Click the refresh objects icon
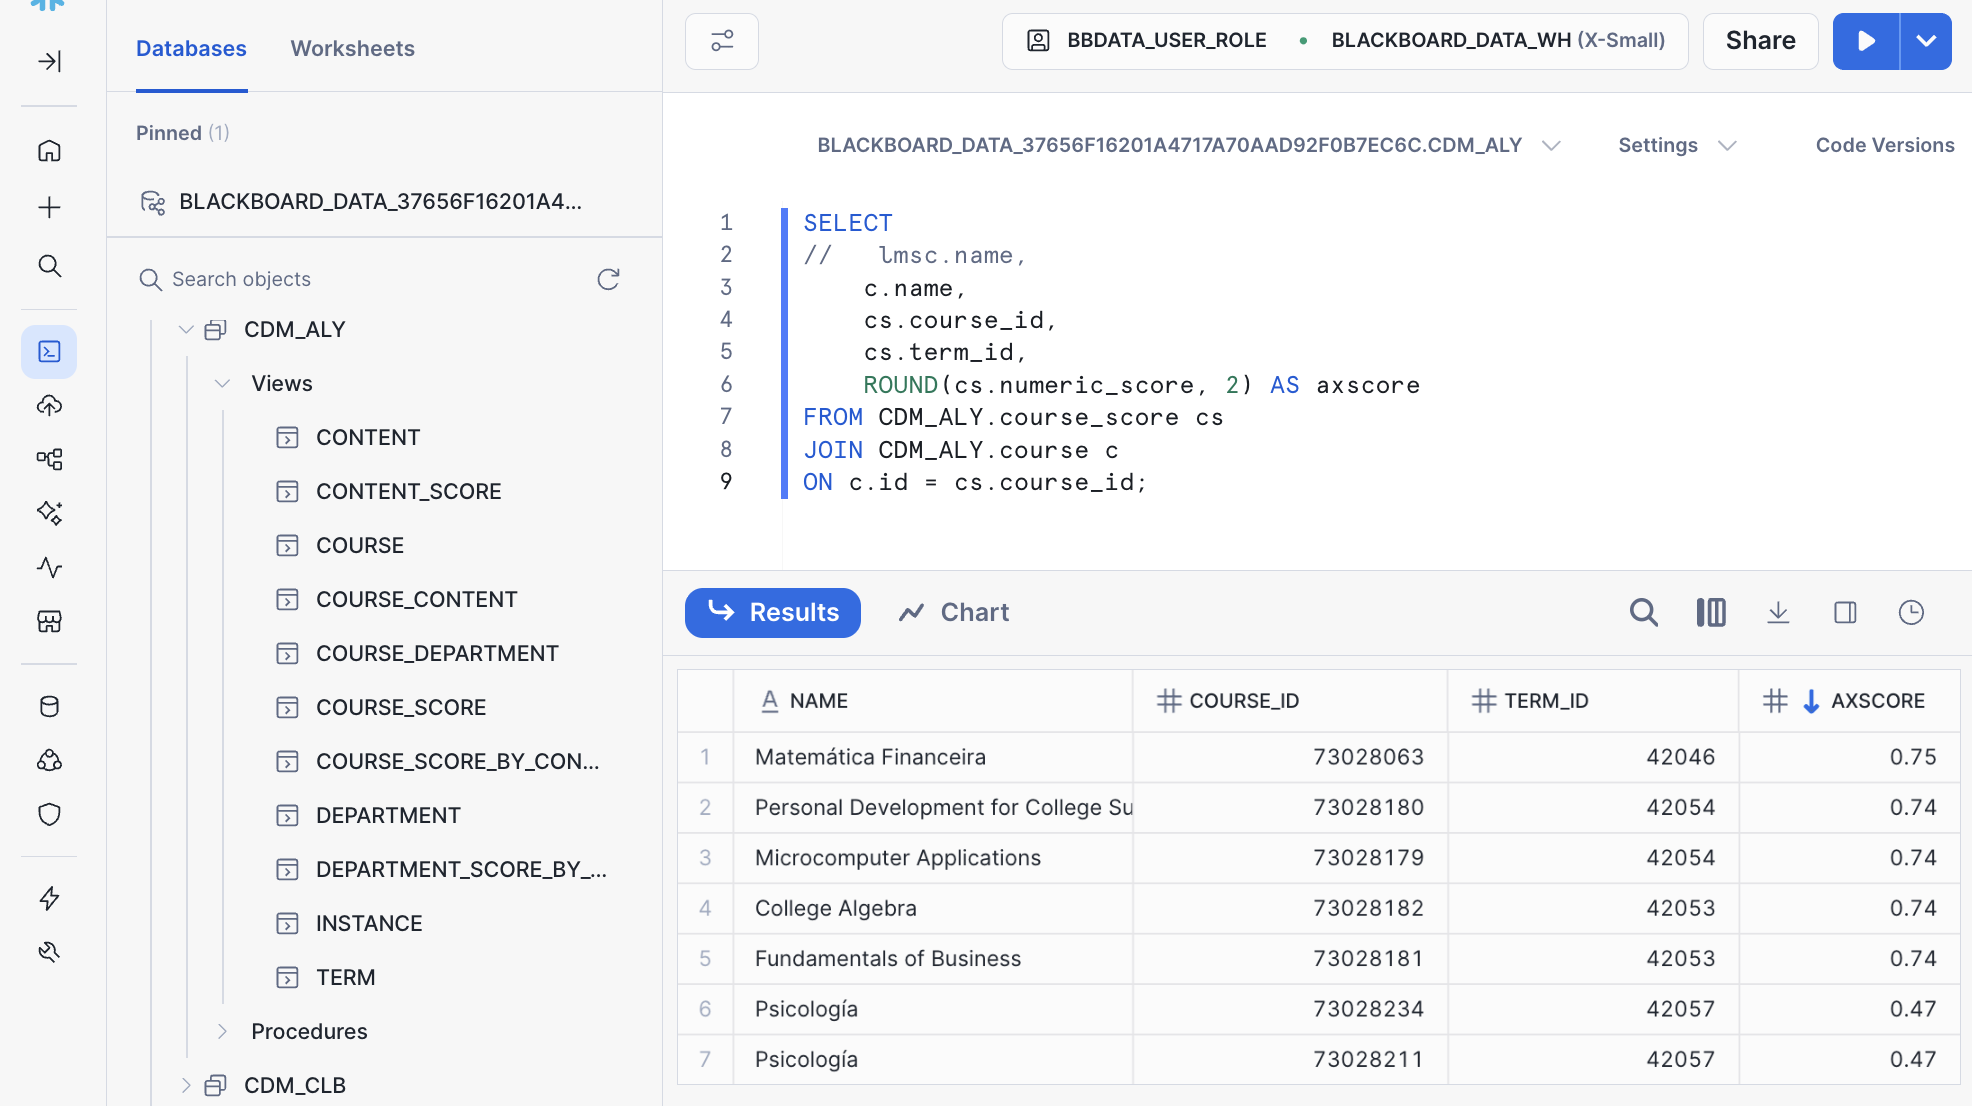Screen dimensions: 1972x1106 [x=608, y=279]
